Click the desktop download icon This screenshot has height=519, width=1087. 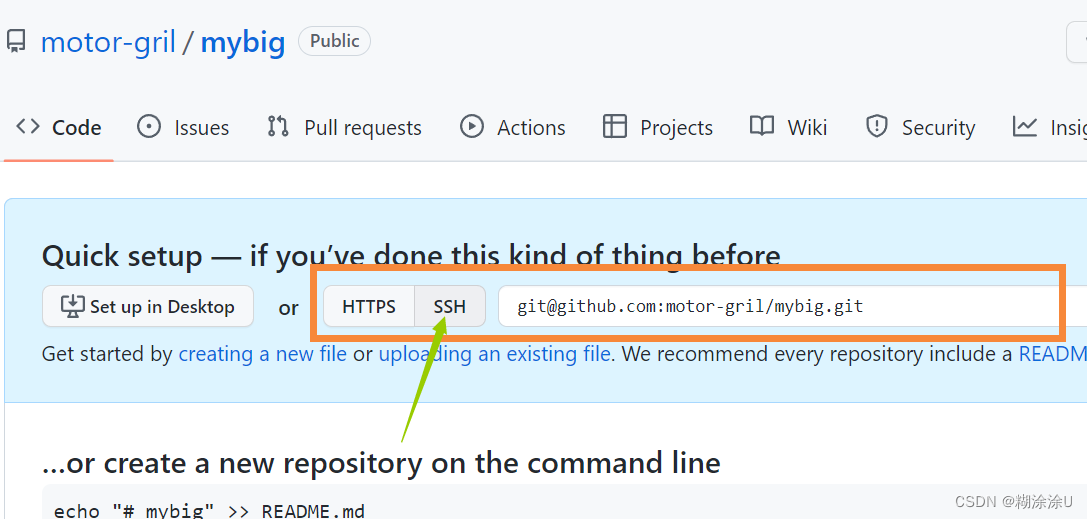click(x=72, y=306)
